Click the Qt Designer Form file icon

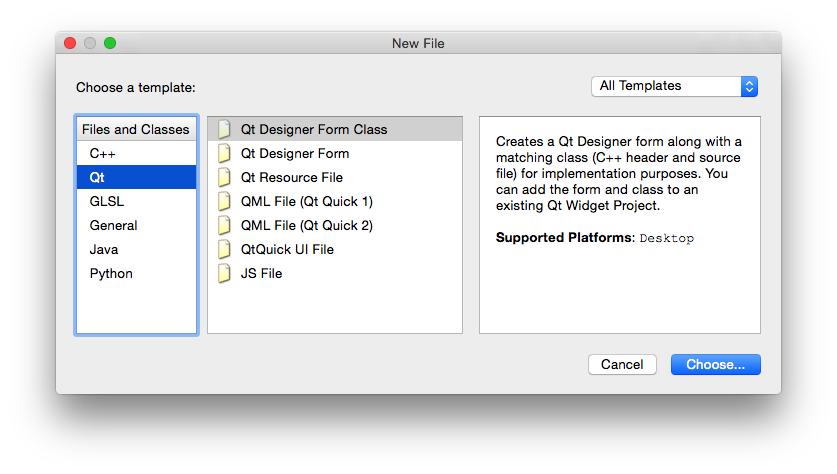pyautogui.click(x=224, y=153)
